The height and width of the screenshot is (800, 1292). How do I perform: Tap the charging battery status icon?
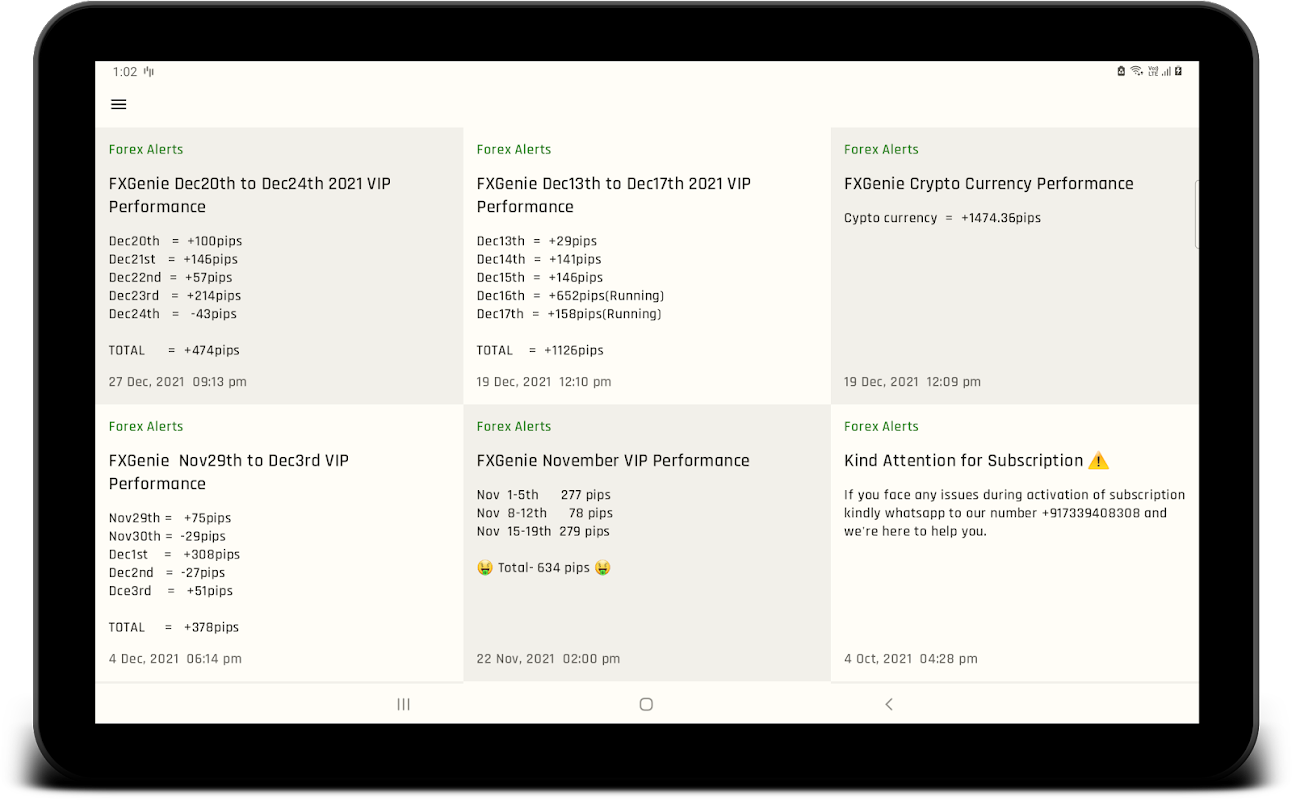pos(1178,71)
